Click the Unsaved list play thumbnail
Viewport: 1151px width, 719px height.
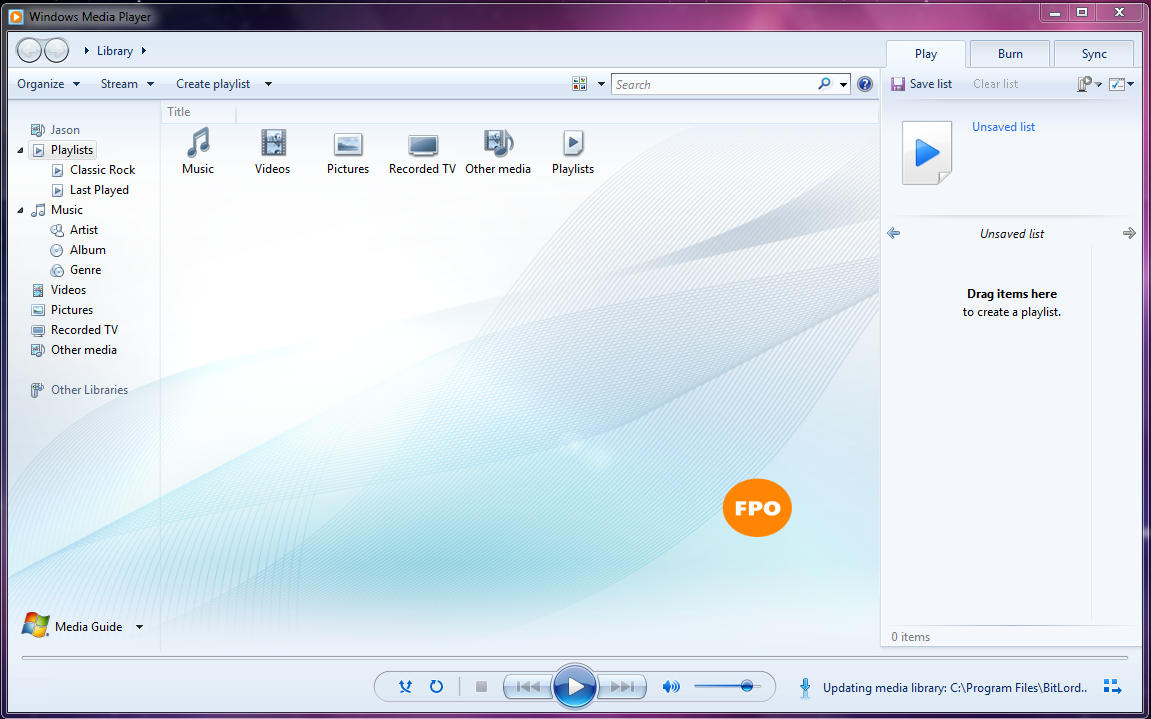(927, 153)
